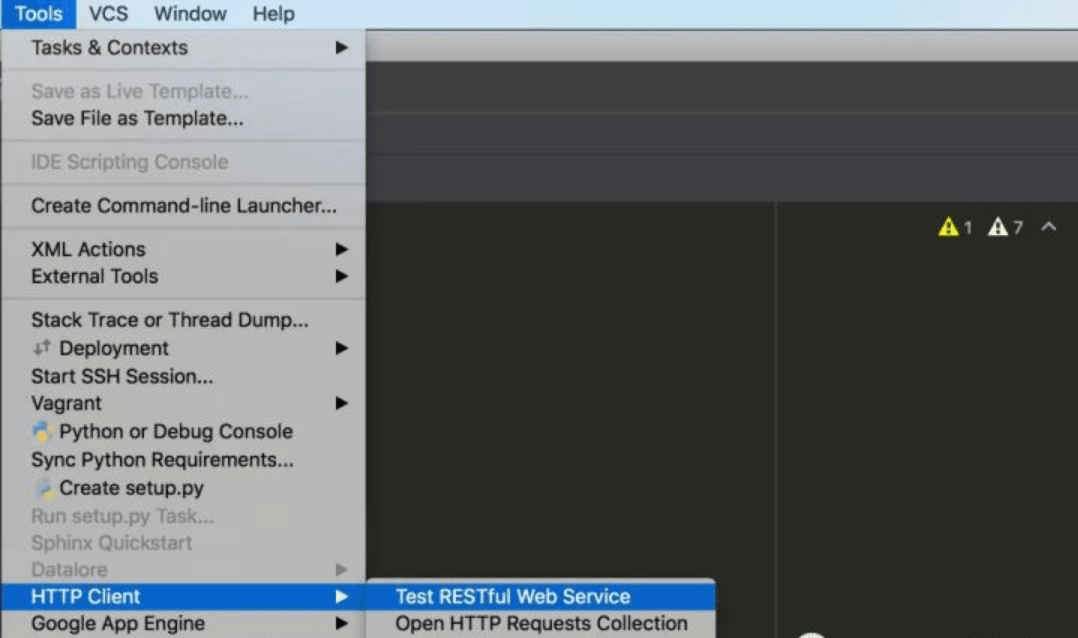
Task: Choose Create setup.py
Action: coord(184,487)
